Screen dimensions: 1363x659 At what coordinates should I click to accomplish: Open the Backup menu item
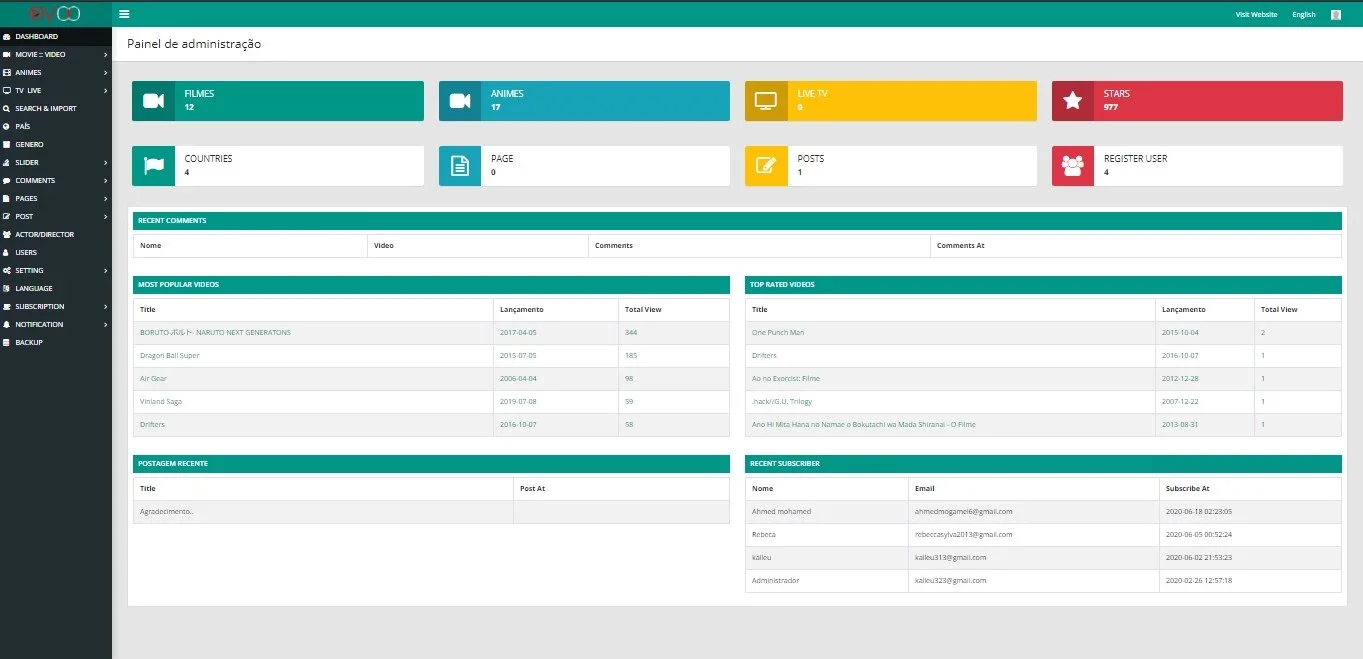(x=56, y=343)
